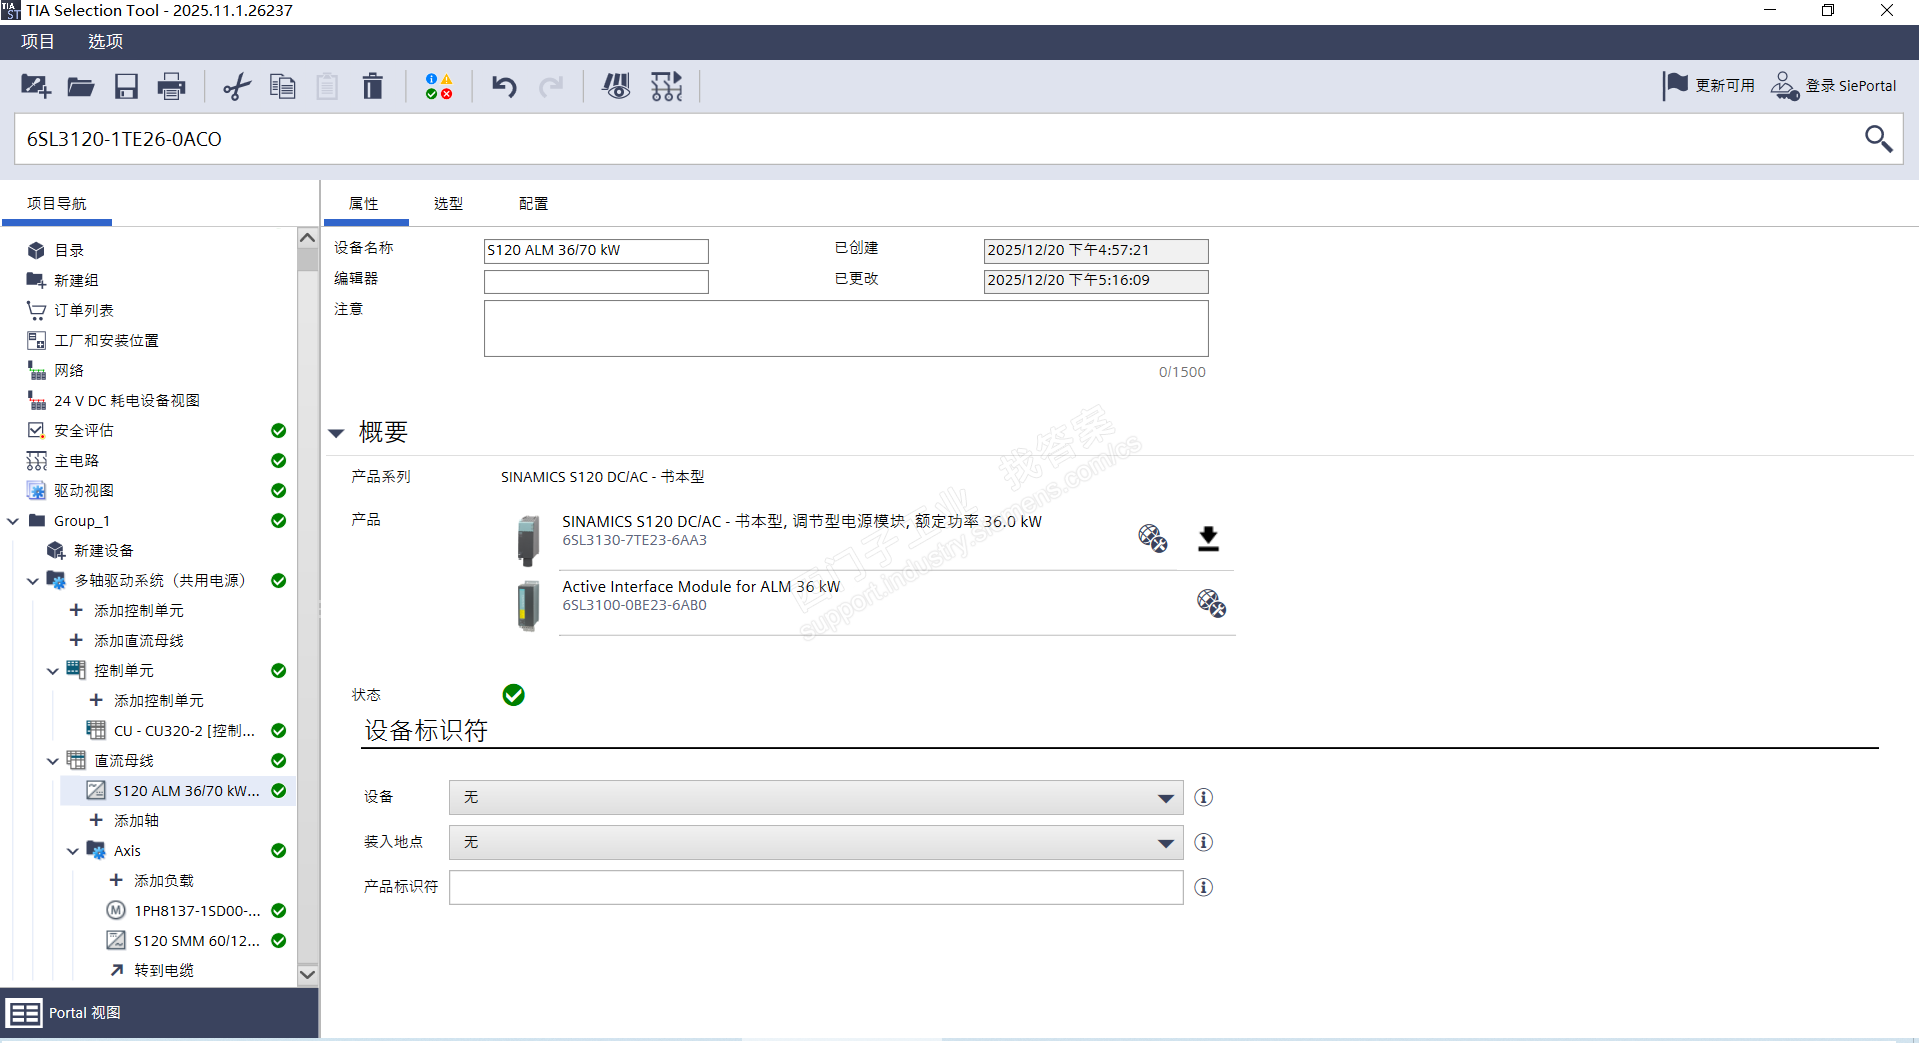The width and height of the screenshot is (1920, 1043).
Task: Delete item with the trash can icon
Action: (x=373, y=86)
